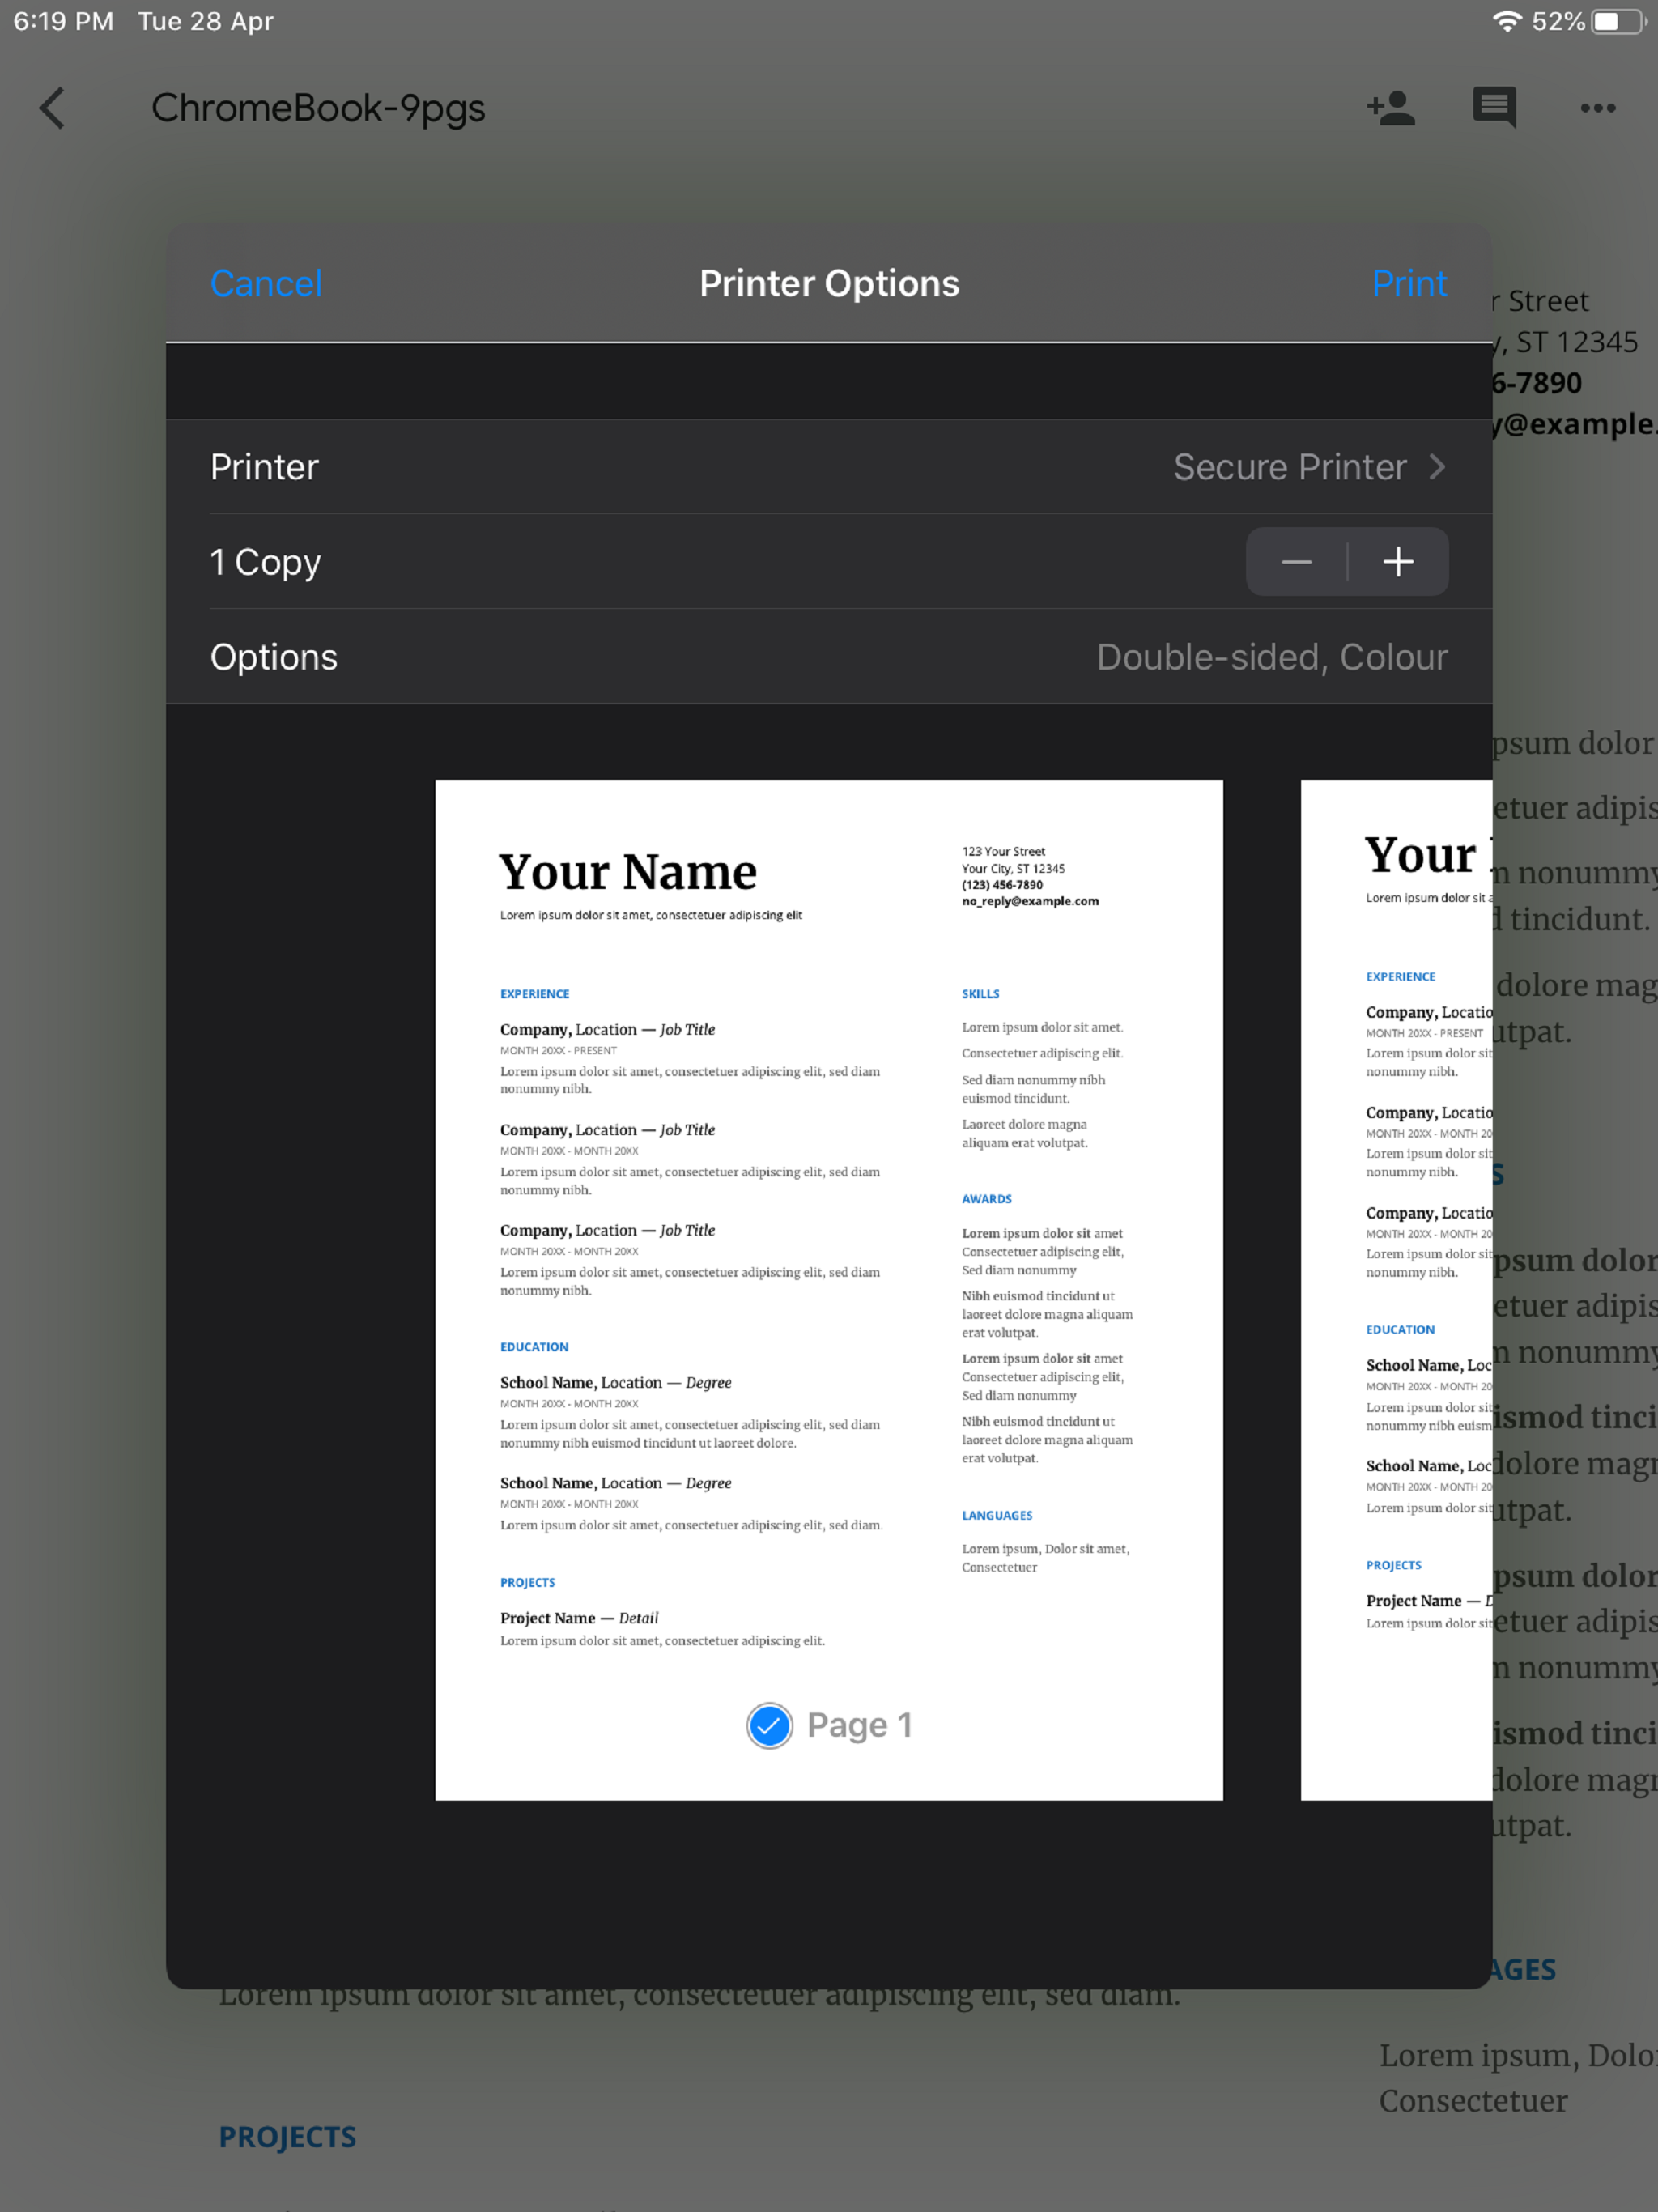1658x2212 pixels.
Task: Increase copies with plus button
Action: (x=1398, y=562)
